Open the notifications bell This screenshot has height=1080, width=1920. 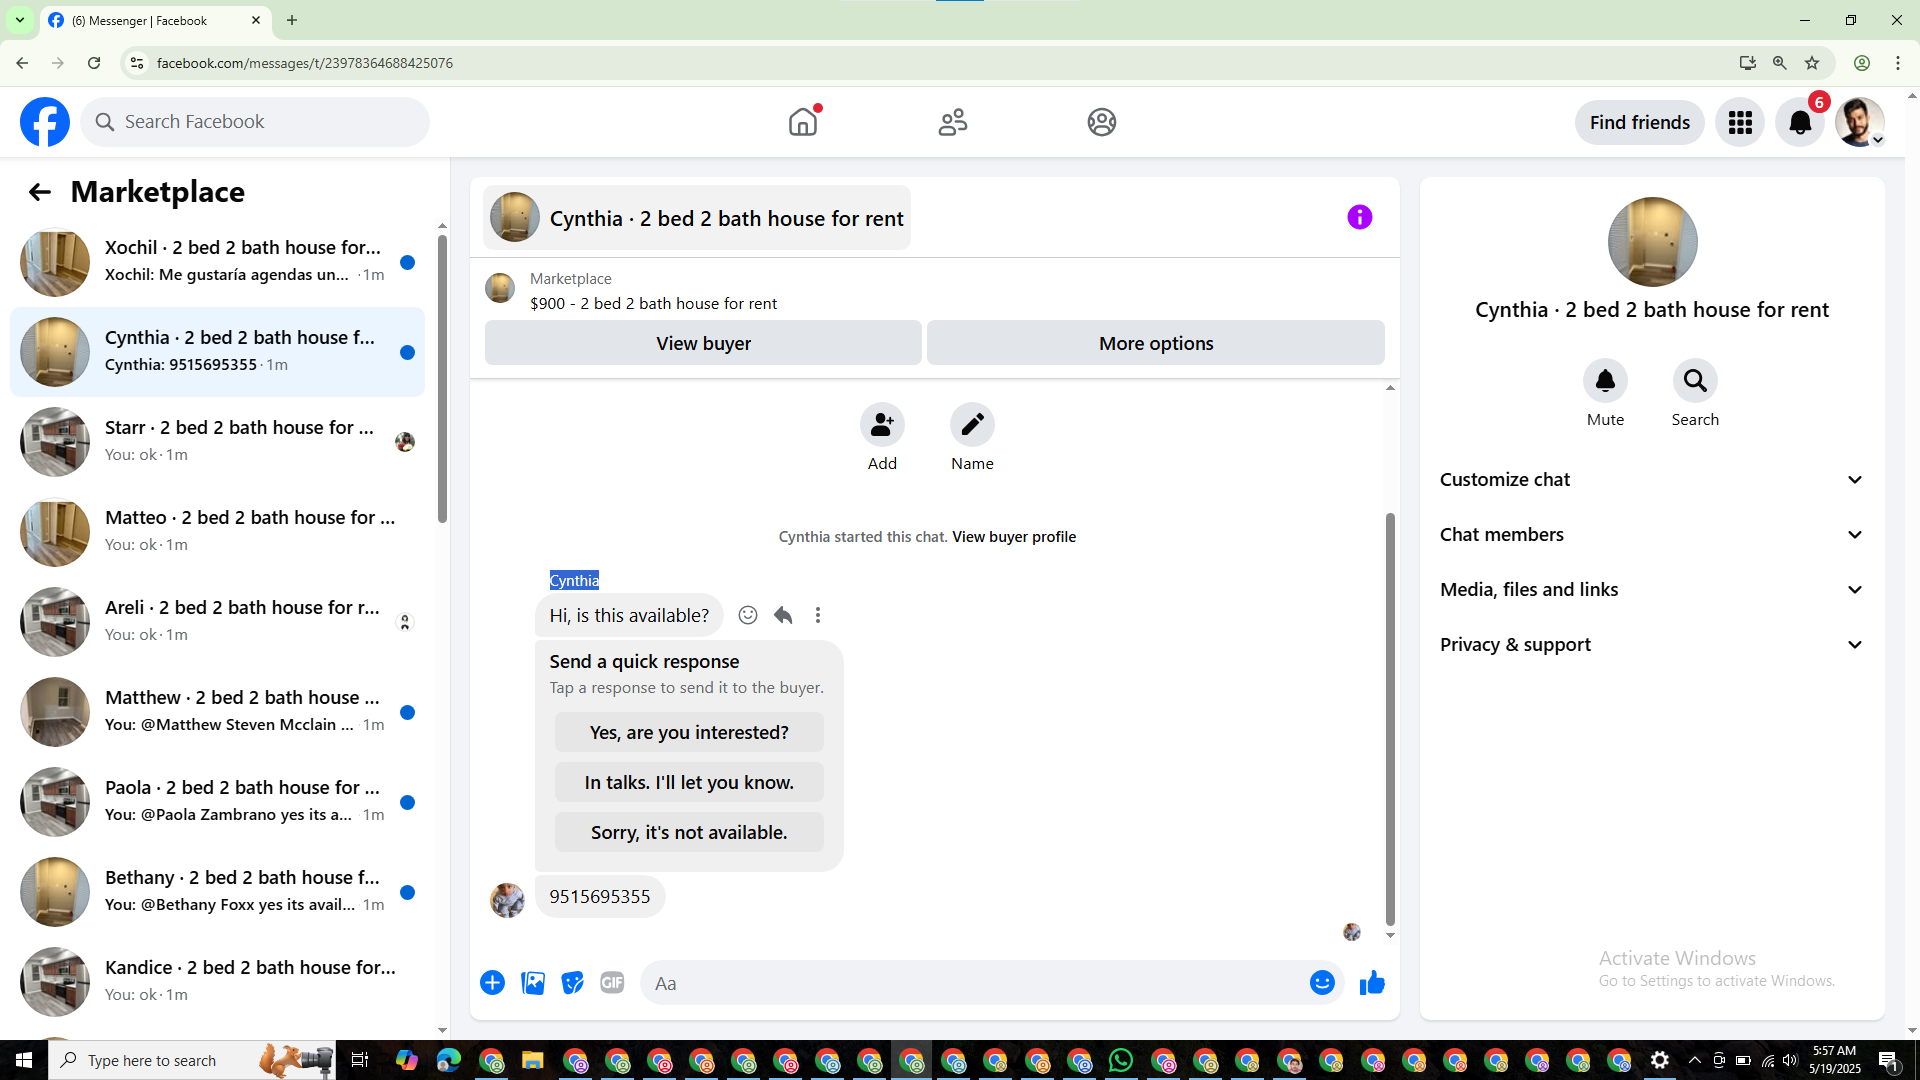(x=1800, y=122)
